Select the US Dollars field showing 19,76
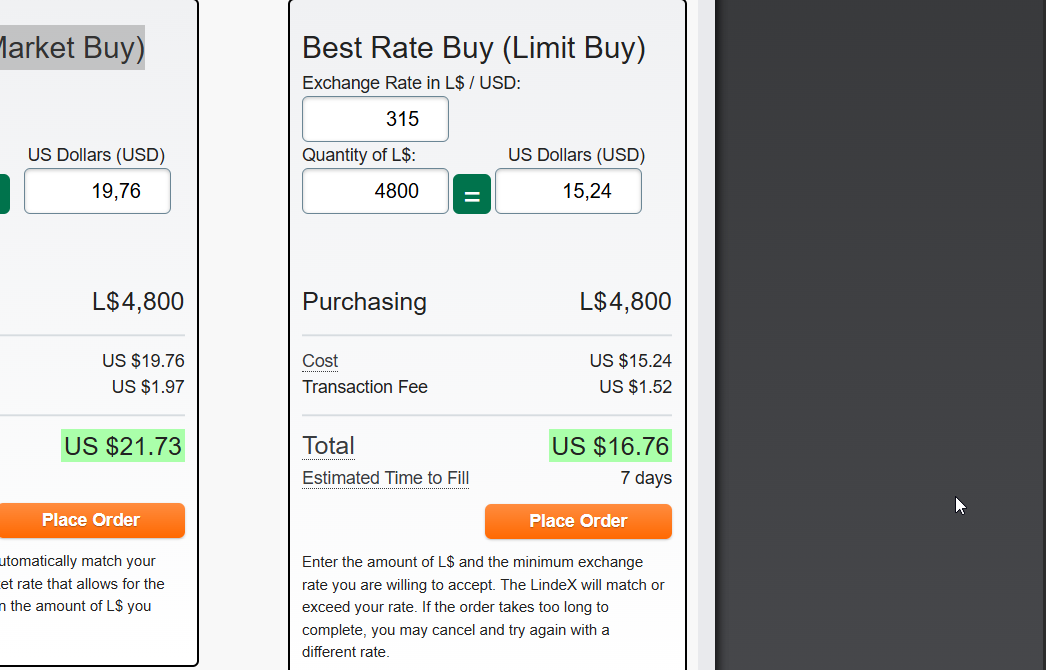1046x670 pixels. pos(97,191)
